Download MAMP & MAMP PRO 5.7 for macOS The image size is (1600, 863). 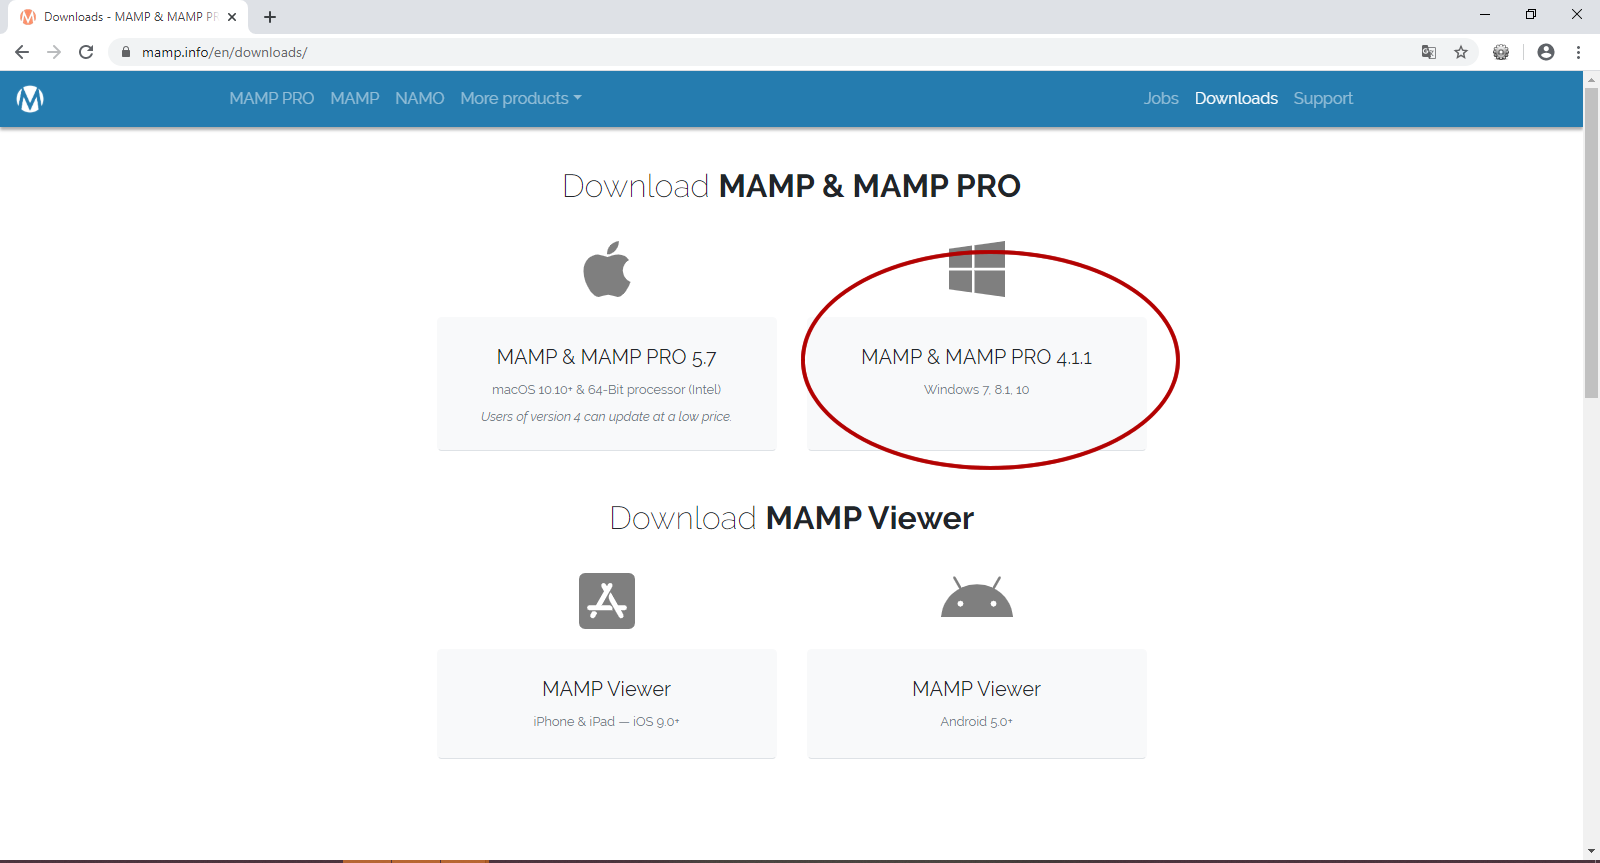pos(607,384)
